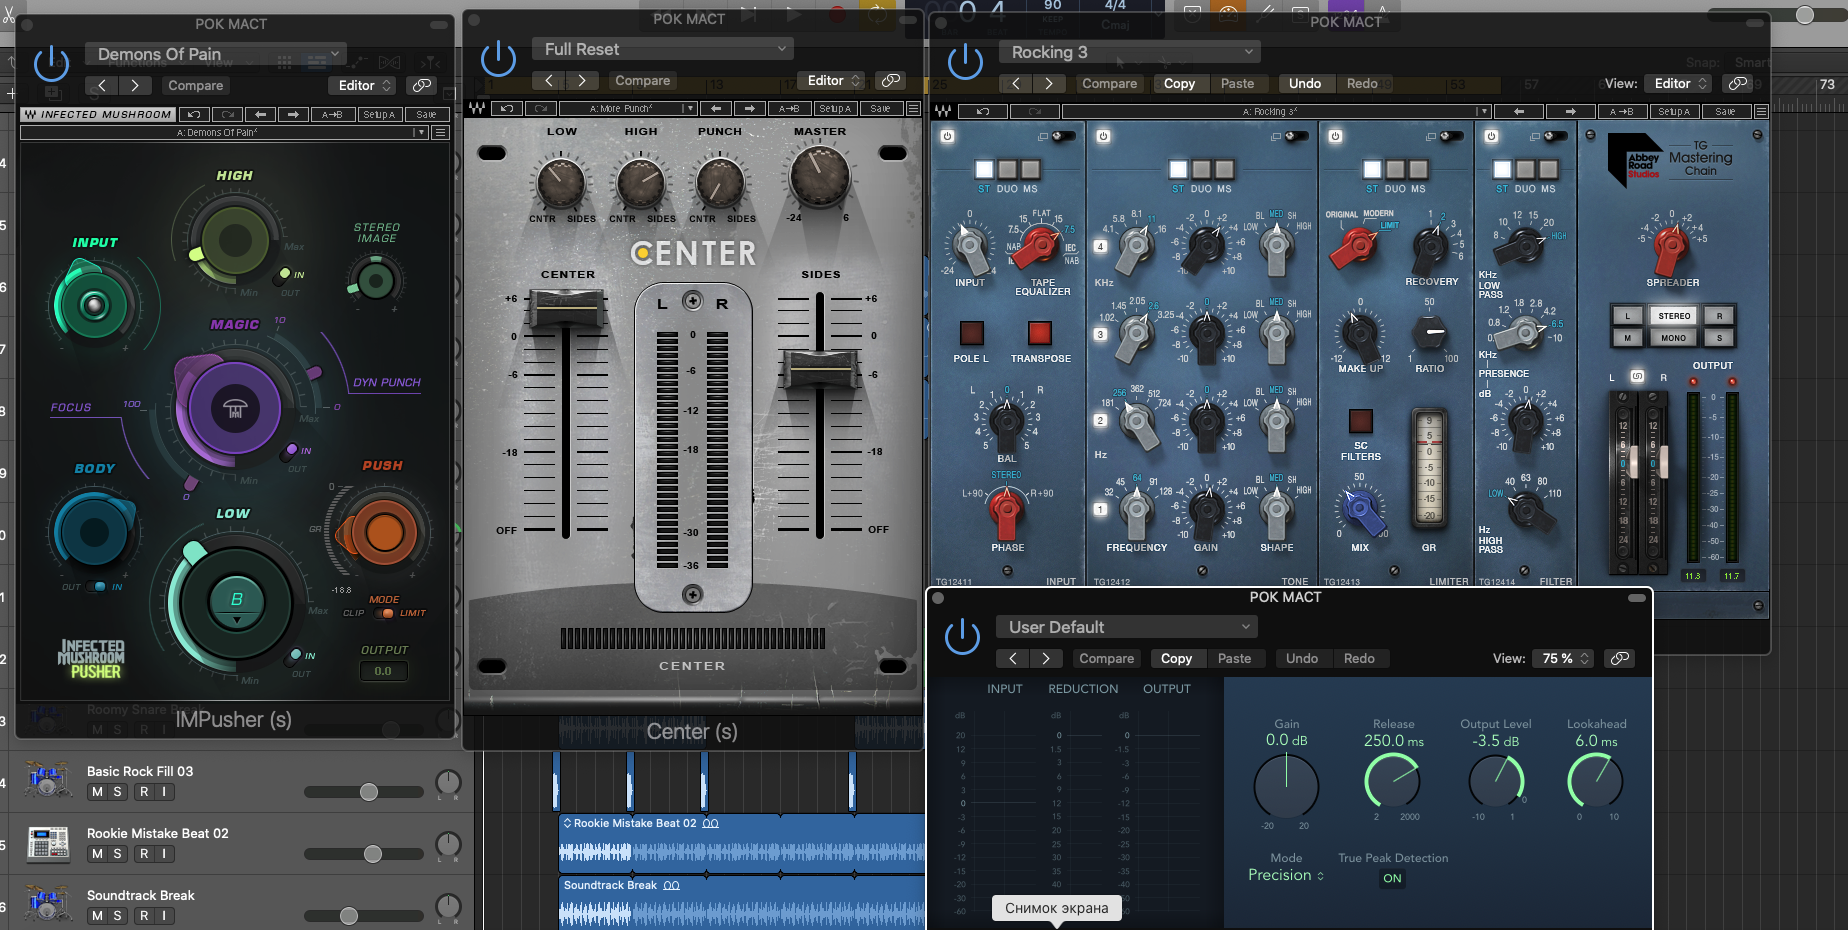Open the Demons Of Pain preset dropdown
1848x930 pixels.
pyautogui.click(x=216, y=54)
